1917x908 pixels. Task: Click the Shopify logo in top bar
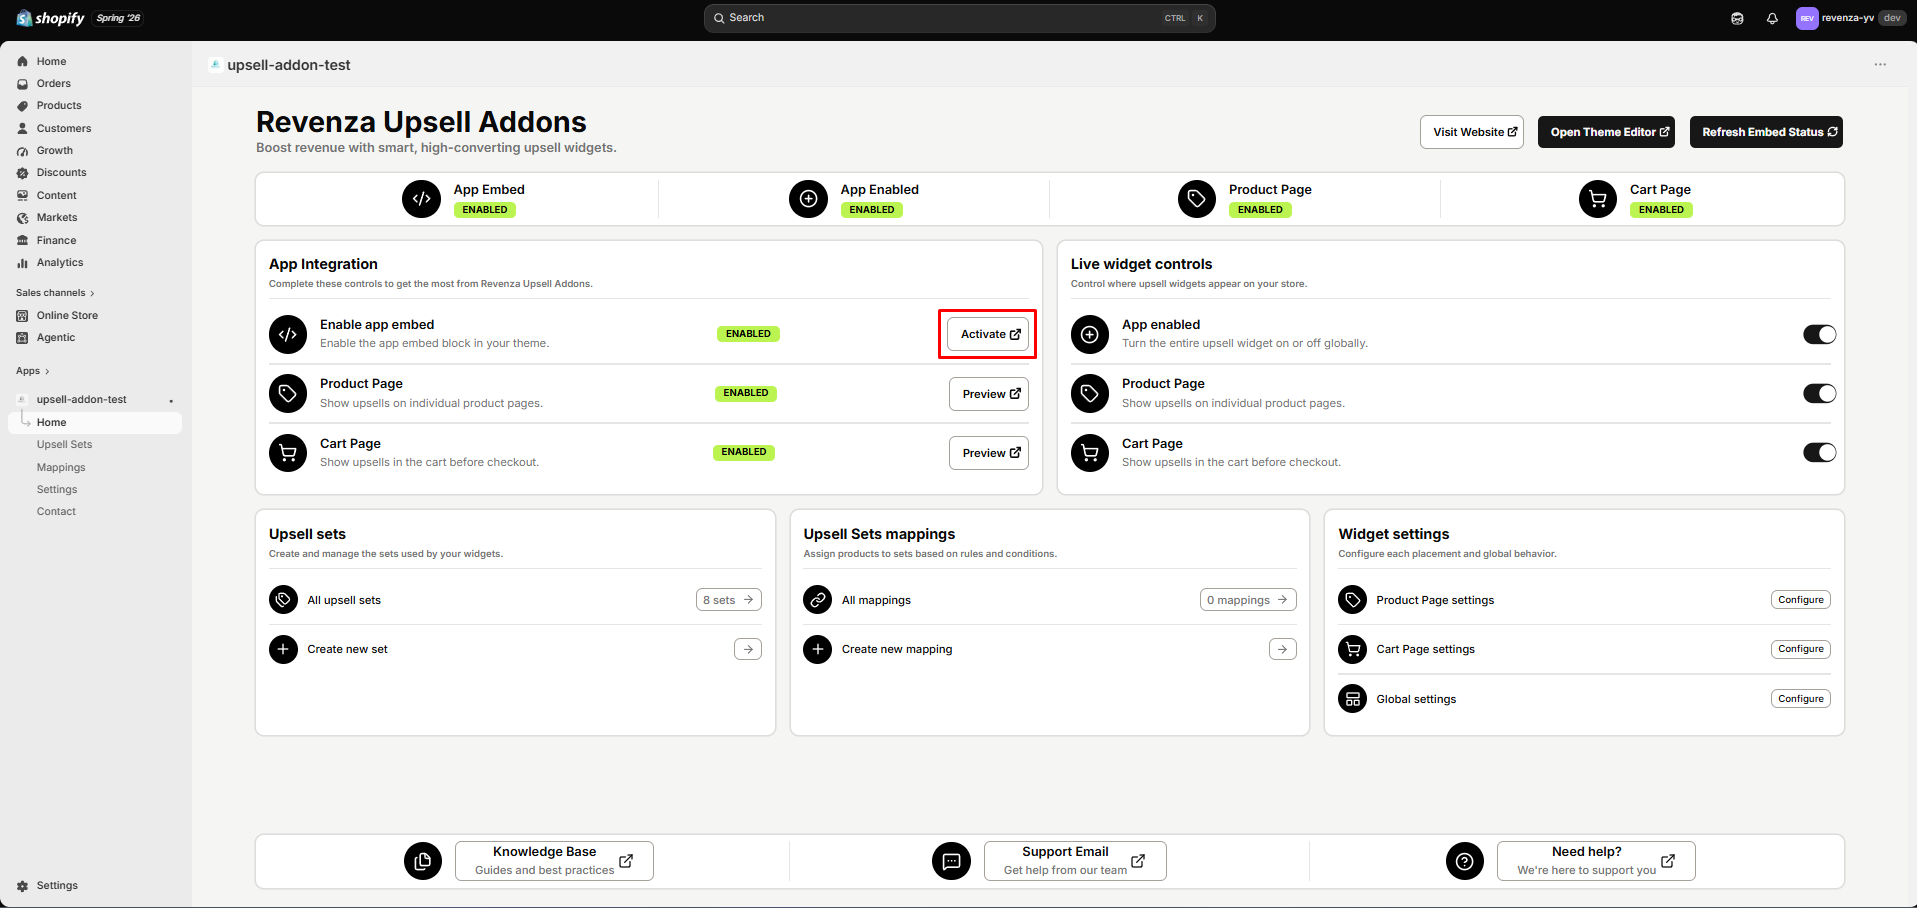[51, 18]
